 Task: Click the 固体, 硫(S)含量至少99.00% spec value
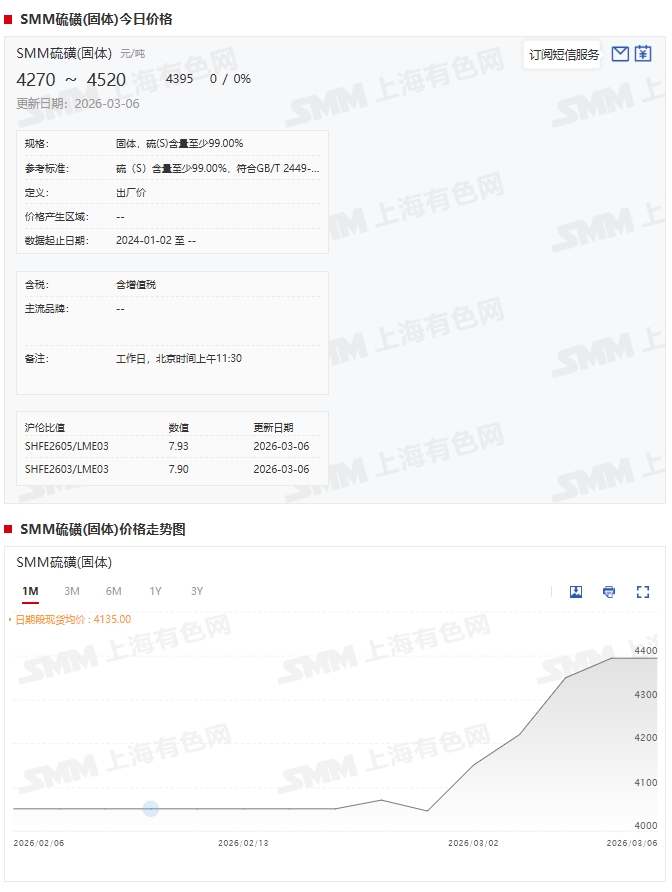(180, 143)
